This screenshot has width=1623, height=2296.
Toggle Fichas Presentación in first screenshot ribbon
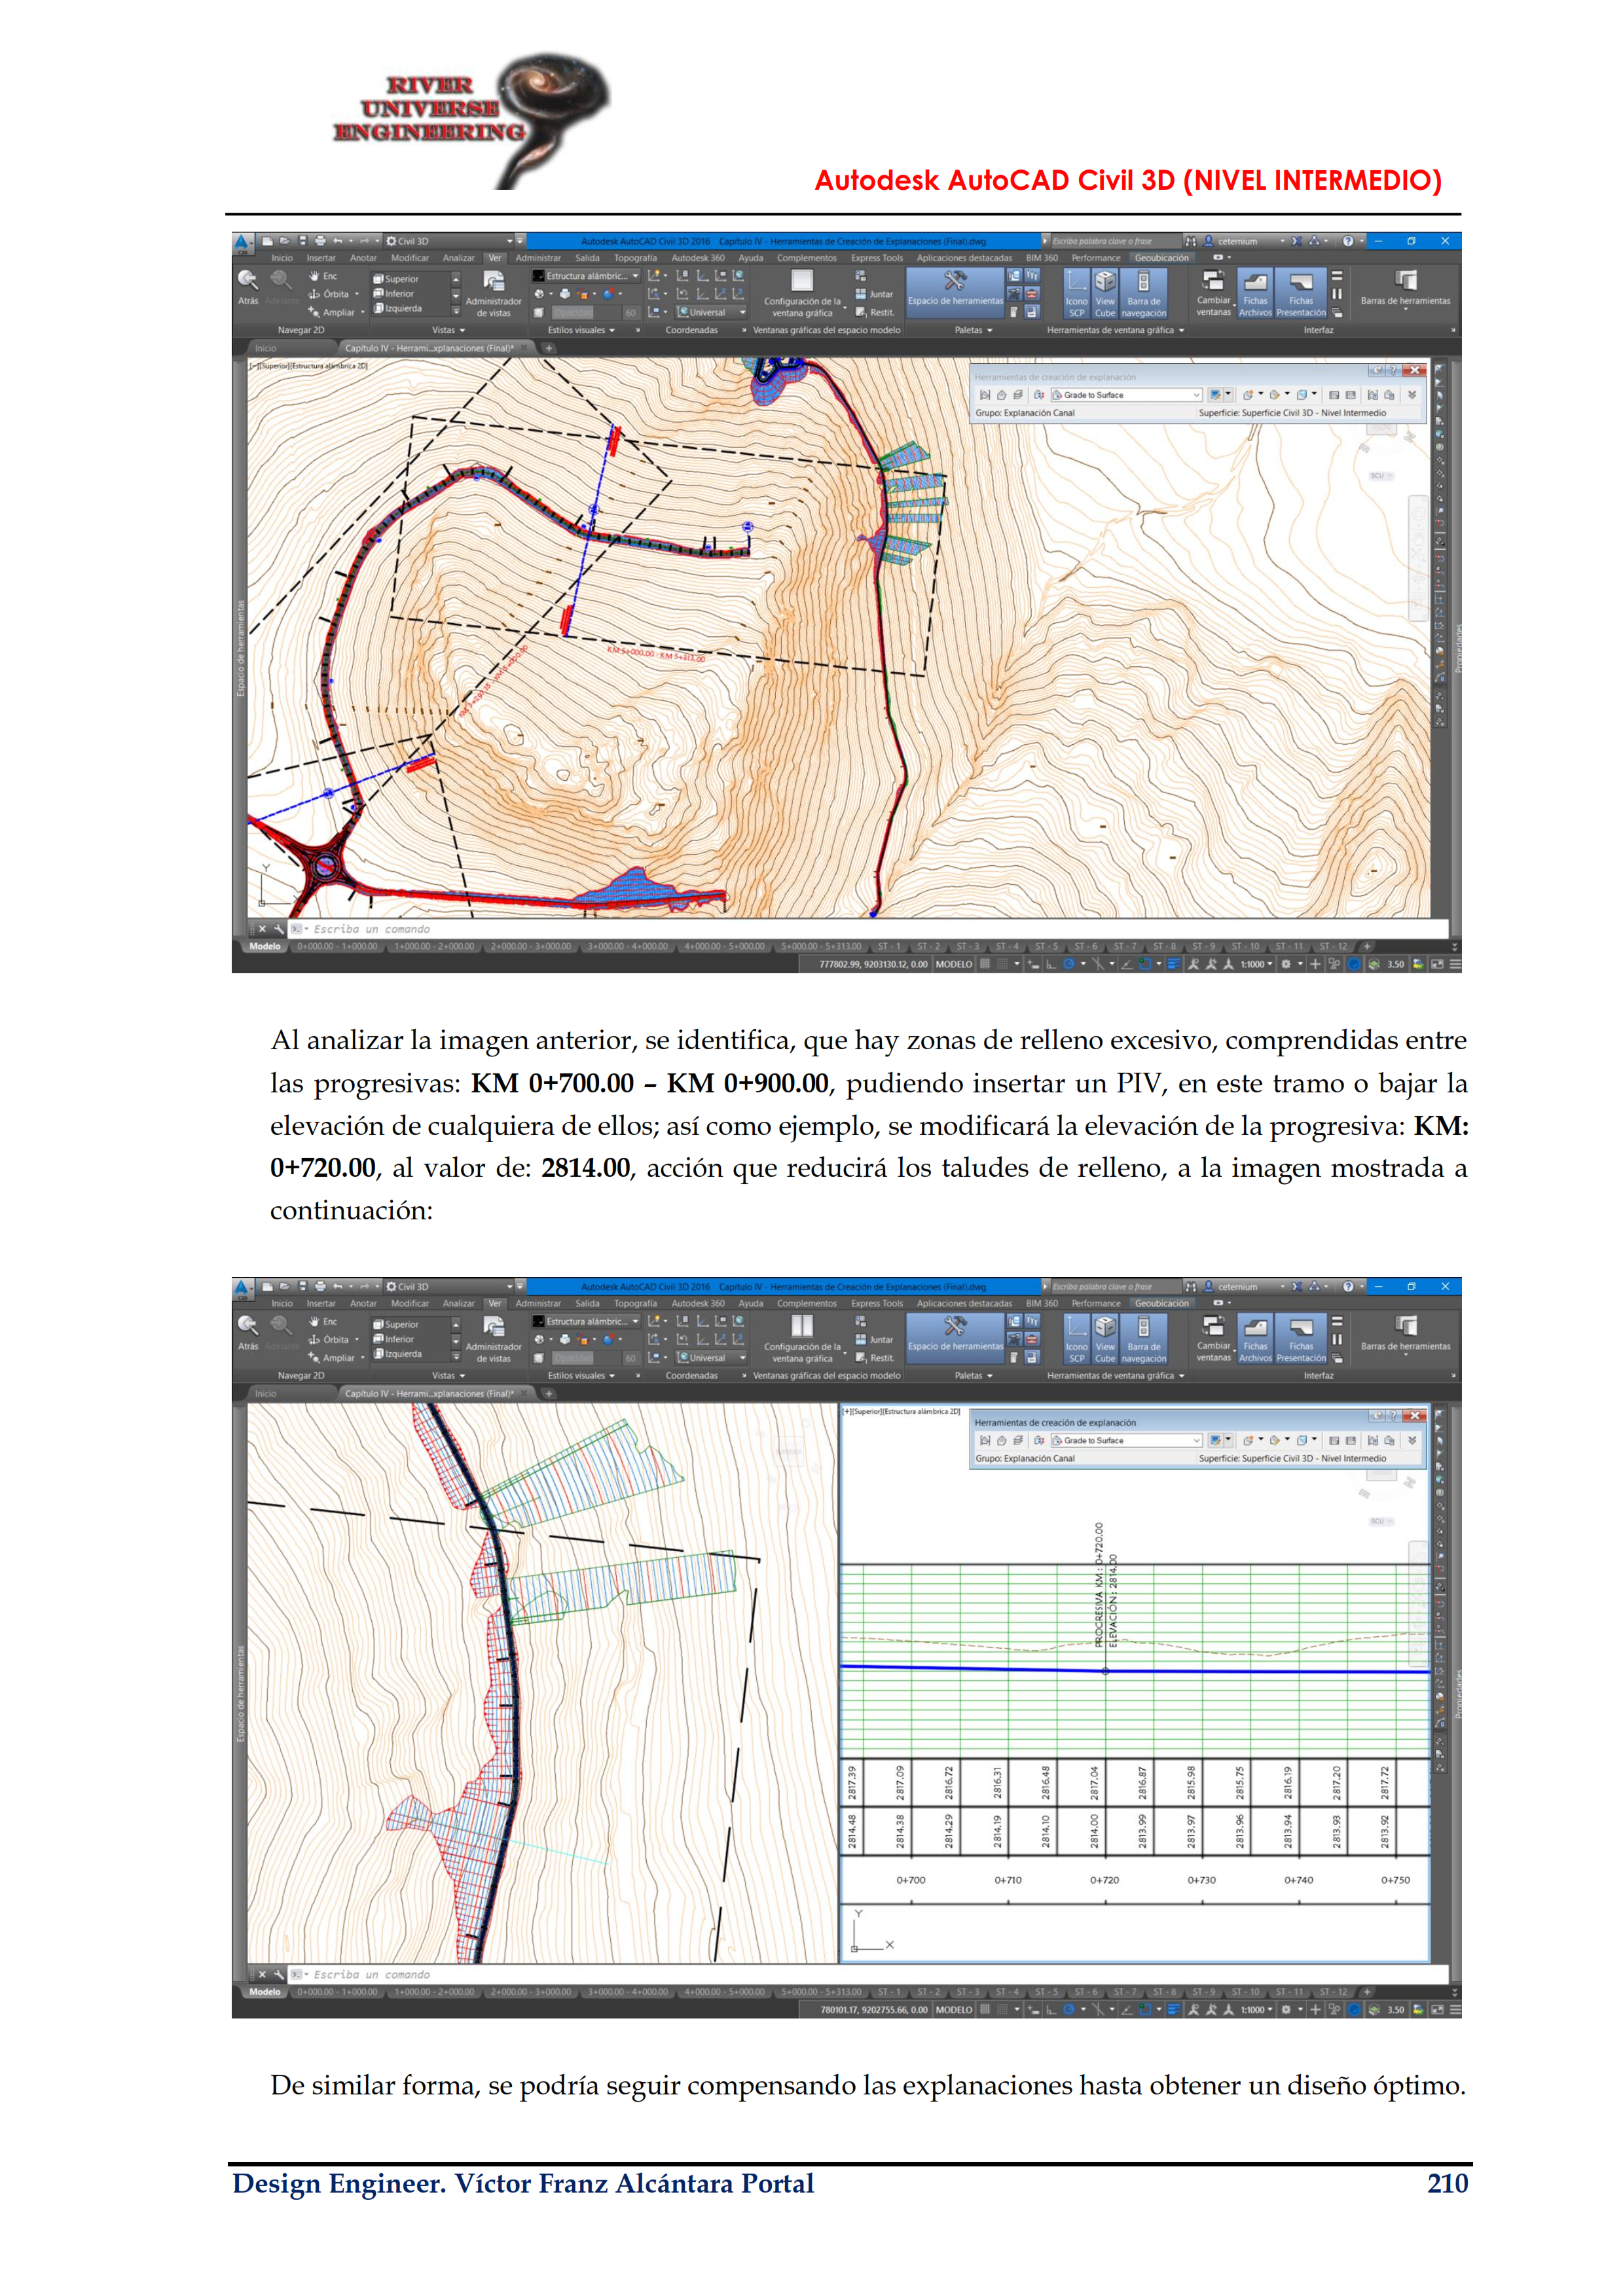1300,291
